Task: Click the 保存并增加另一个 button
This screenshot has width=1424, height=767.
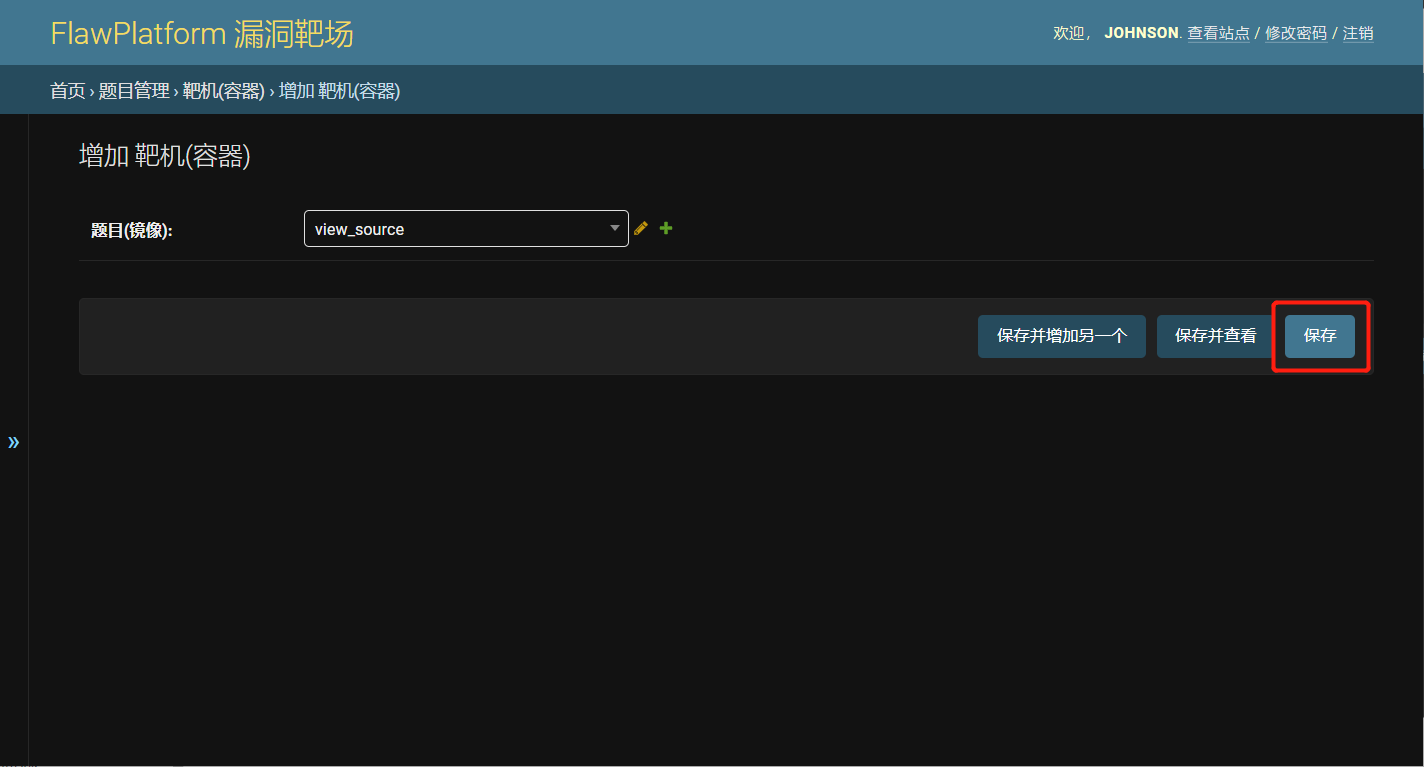Action: coord(1062,336)
